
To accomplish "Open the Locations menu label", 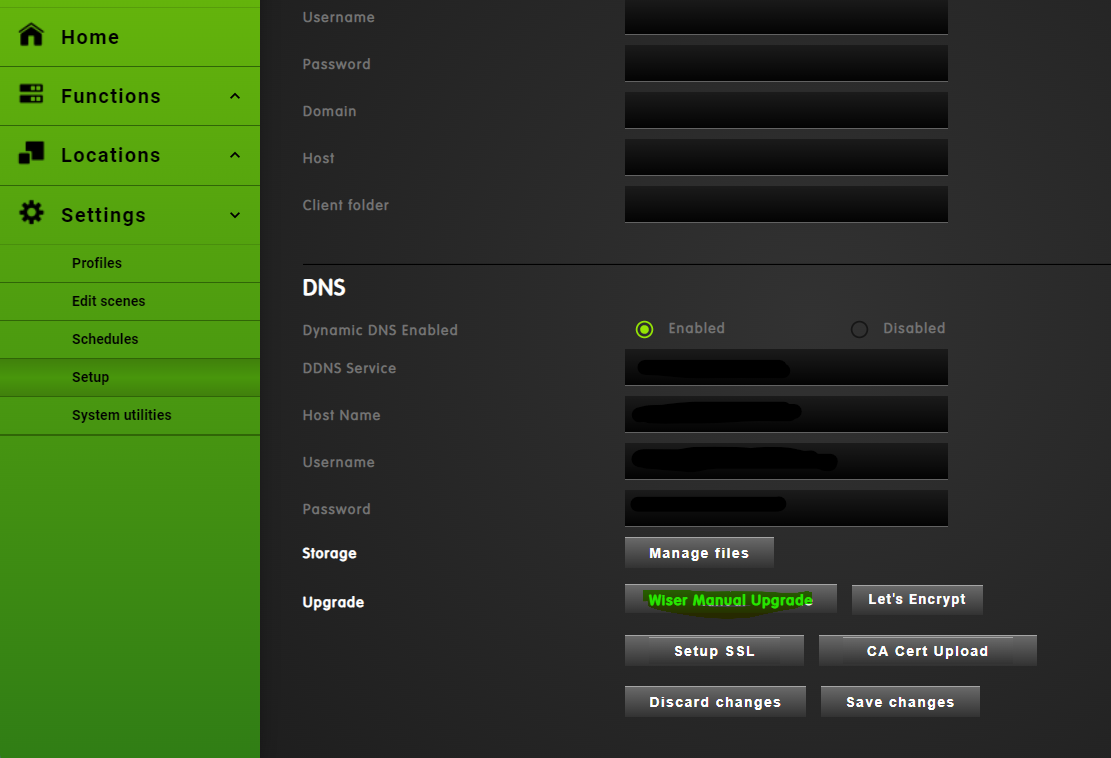I will [x=111, y=155].
